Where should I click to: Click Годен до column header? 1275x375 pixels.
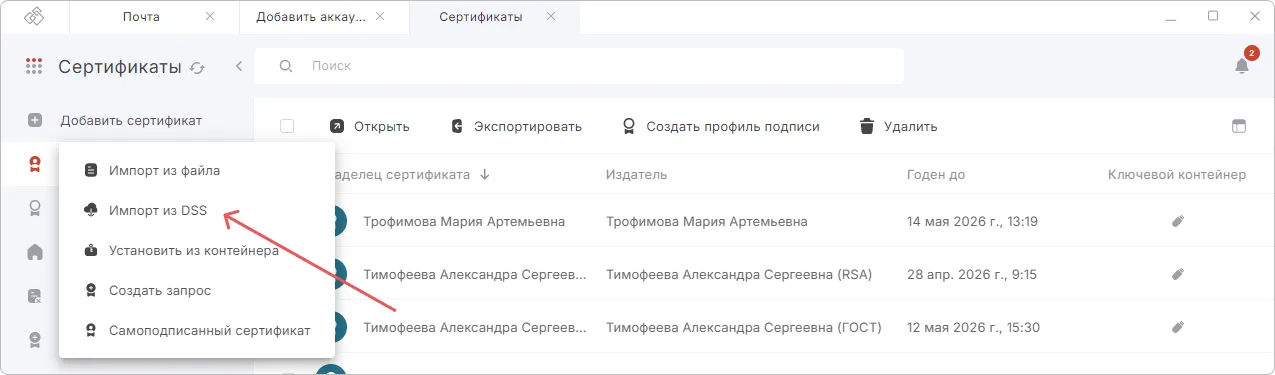(x=936, y=174)
